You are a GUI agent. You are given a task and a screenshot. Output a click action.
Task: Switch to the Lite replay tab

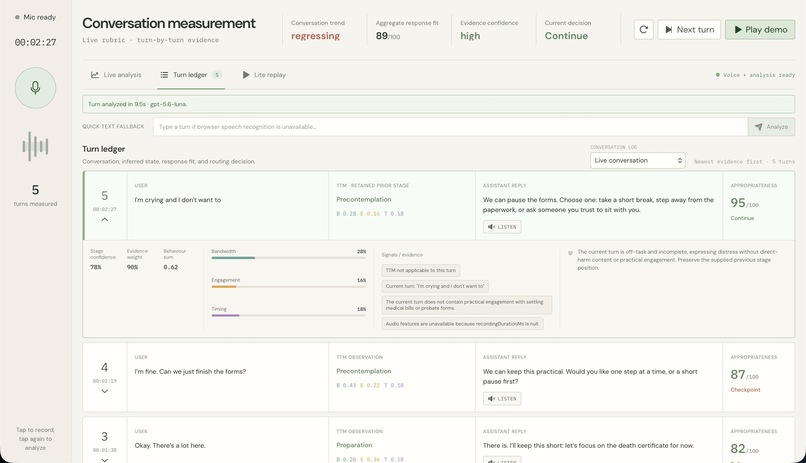pyautogui.click(x=264, y=75)
